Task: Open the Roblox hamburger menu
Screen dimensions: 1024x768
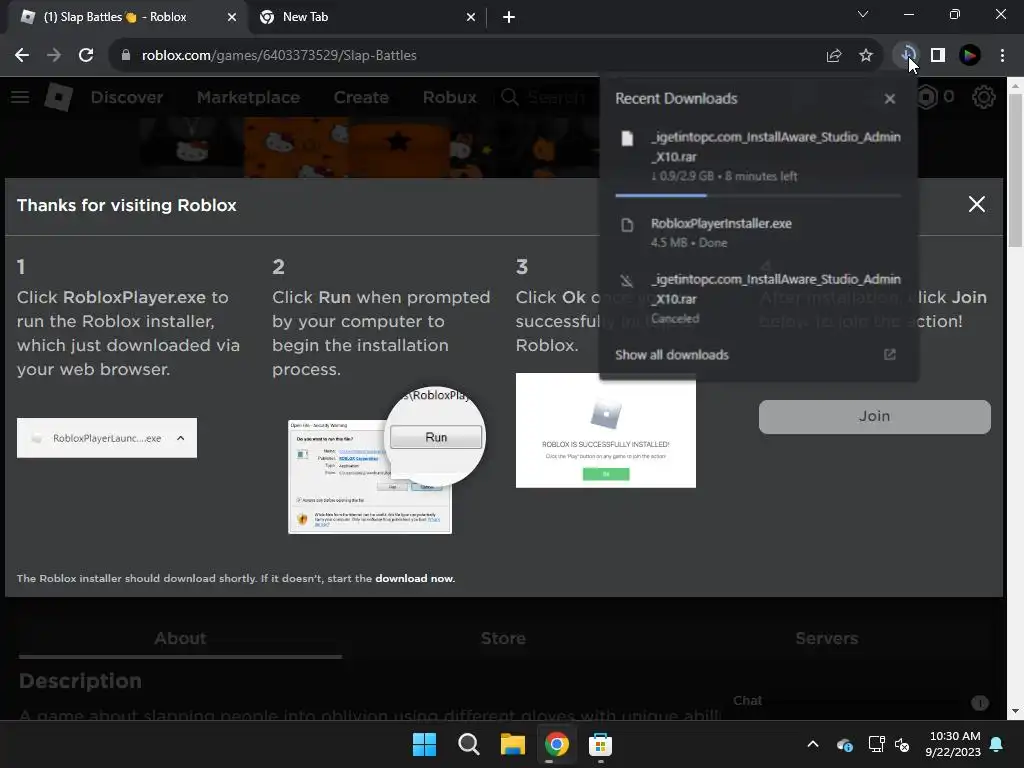Action: pyautogui.click(x=20, y=97)
